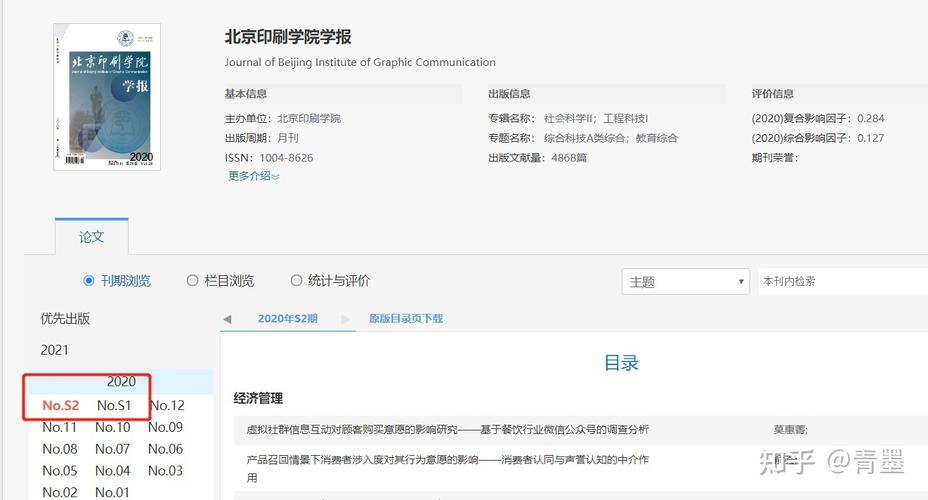Open issue No.03

pos(165,471)
